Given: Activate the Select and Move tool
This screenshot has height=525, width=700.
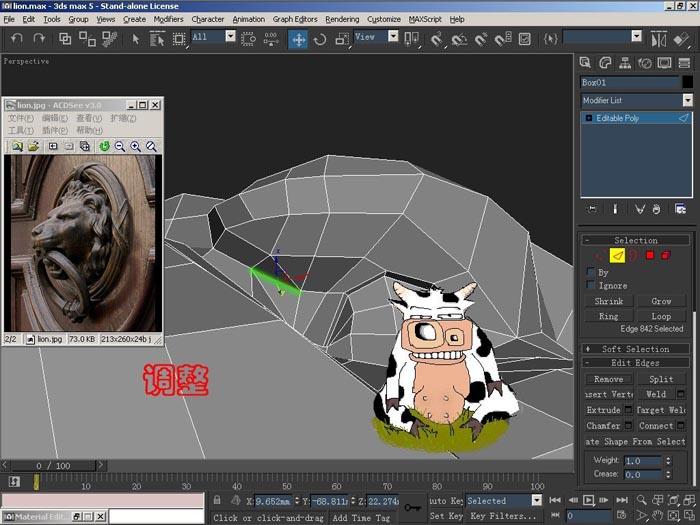Looking at the screenshot, I should (x=298, y=39).
